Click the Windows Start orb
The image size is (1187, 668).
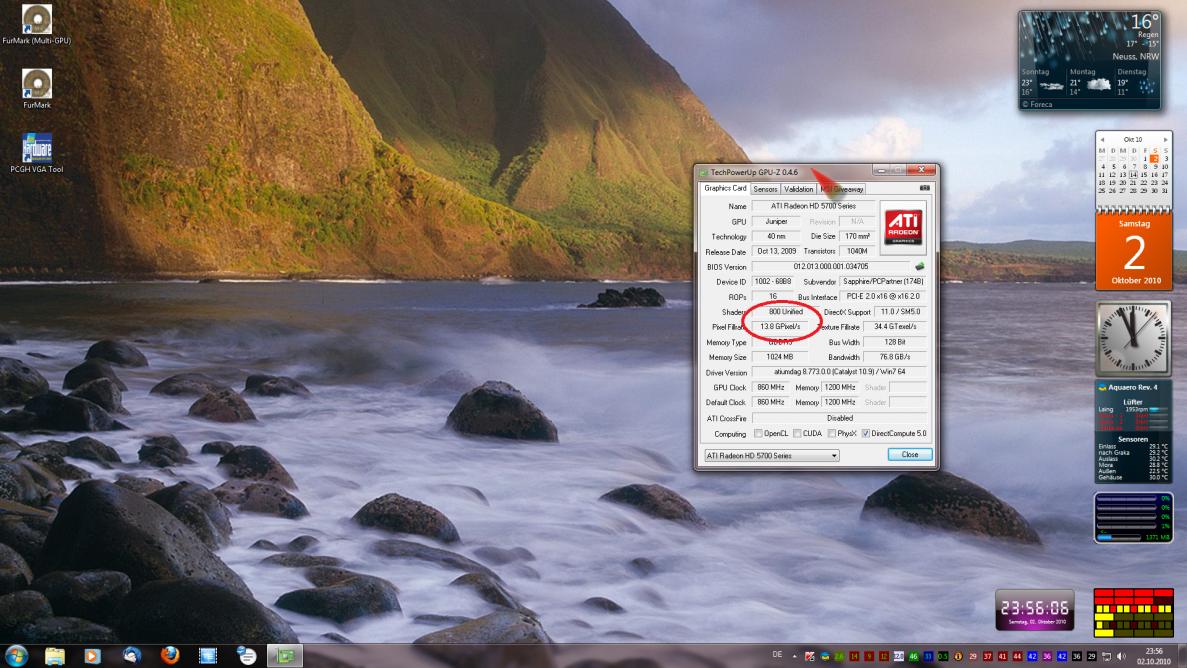[x=16, y=655]
